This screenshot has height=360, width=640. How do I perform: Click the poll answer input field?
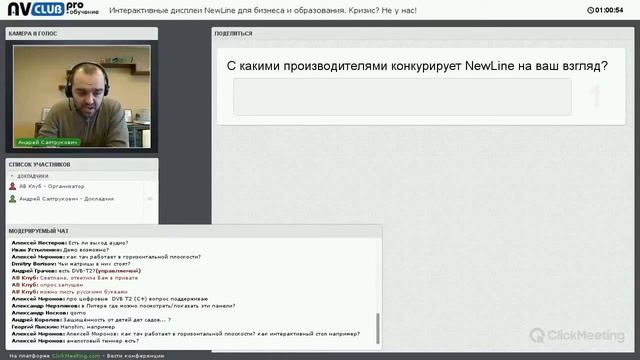(402, 97)
